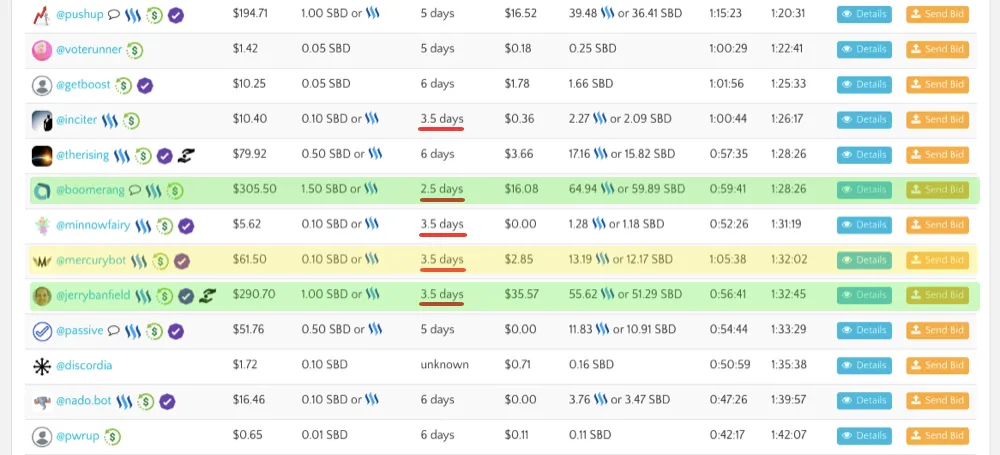Open the @voterunner profile link
This screenshot has height=455, width=1000.
(x=89, y=49)
